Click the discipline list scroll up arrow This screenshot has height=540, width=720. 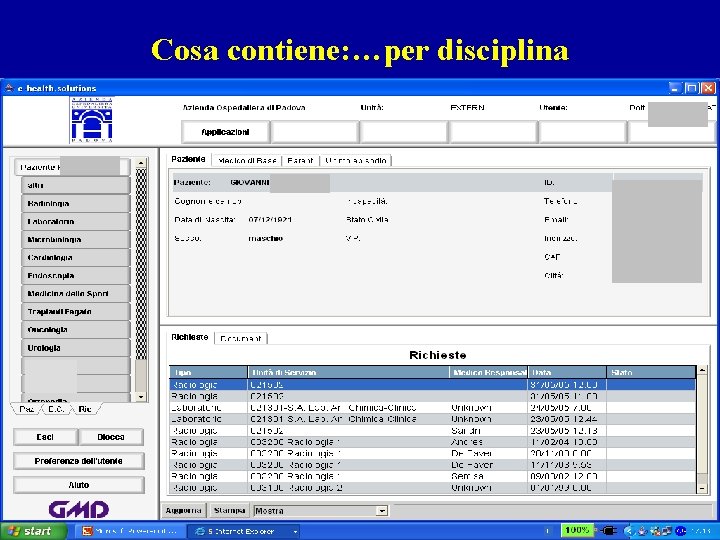pos(141,163)
